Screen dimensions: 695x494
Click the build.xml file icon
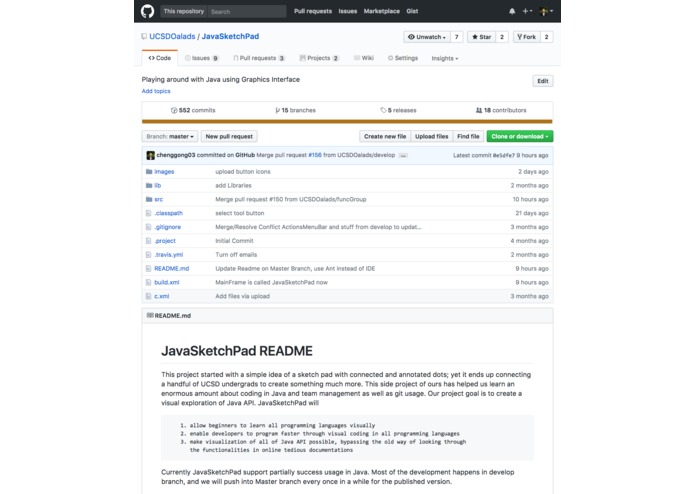(x=148, y=282)
